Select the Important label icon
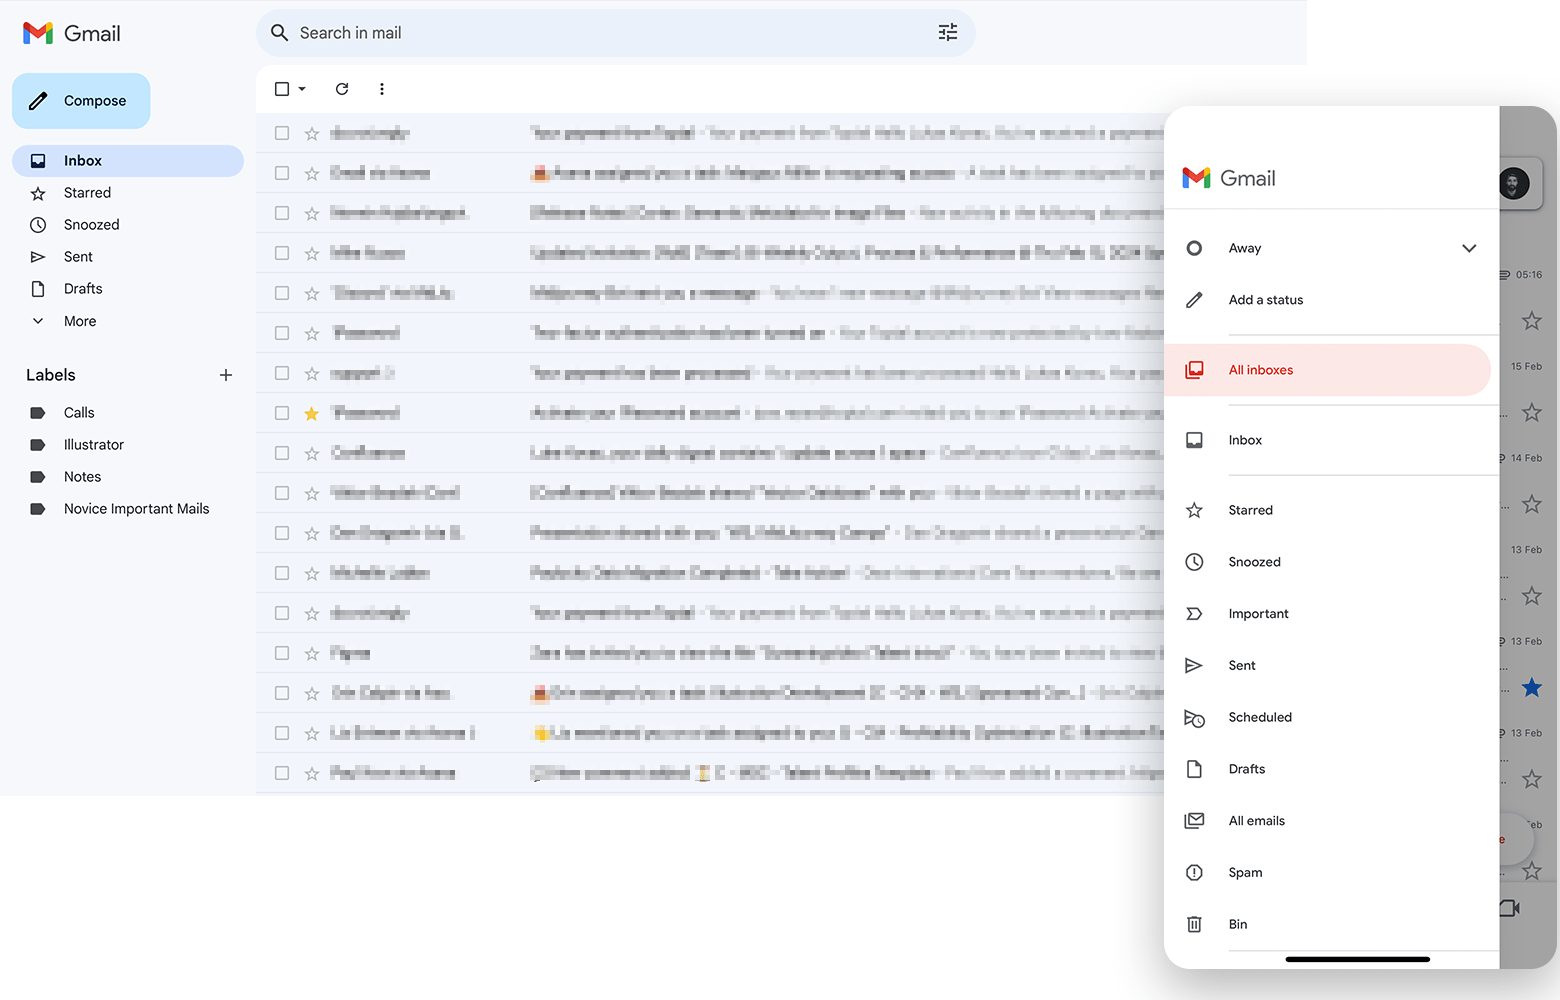 1194,613
